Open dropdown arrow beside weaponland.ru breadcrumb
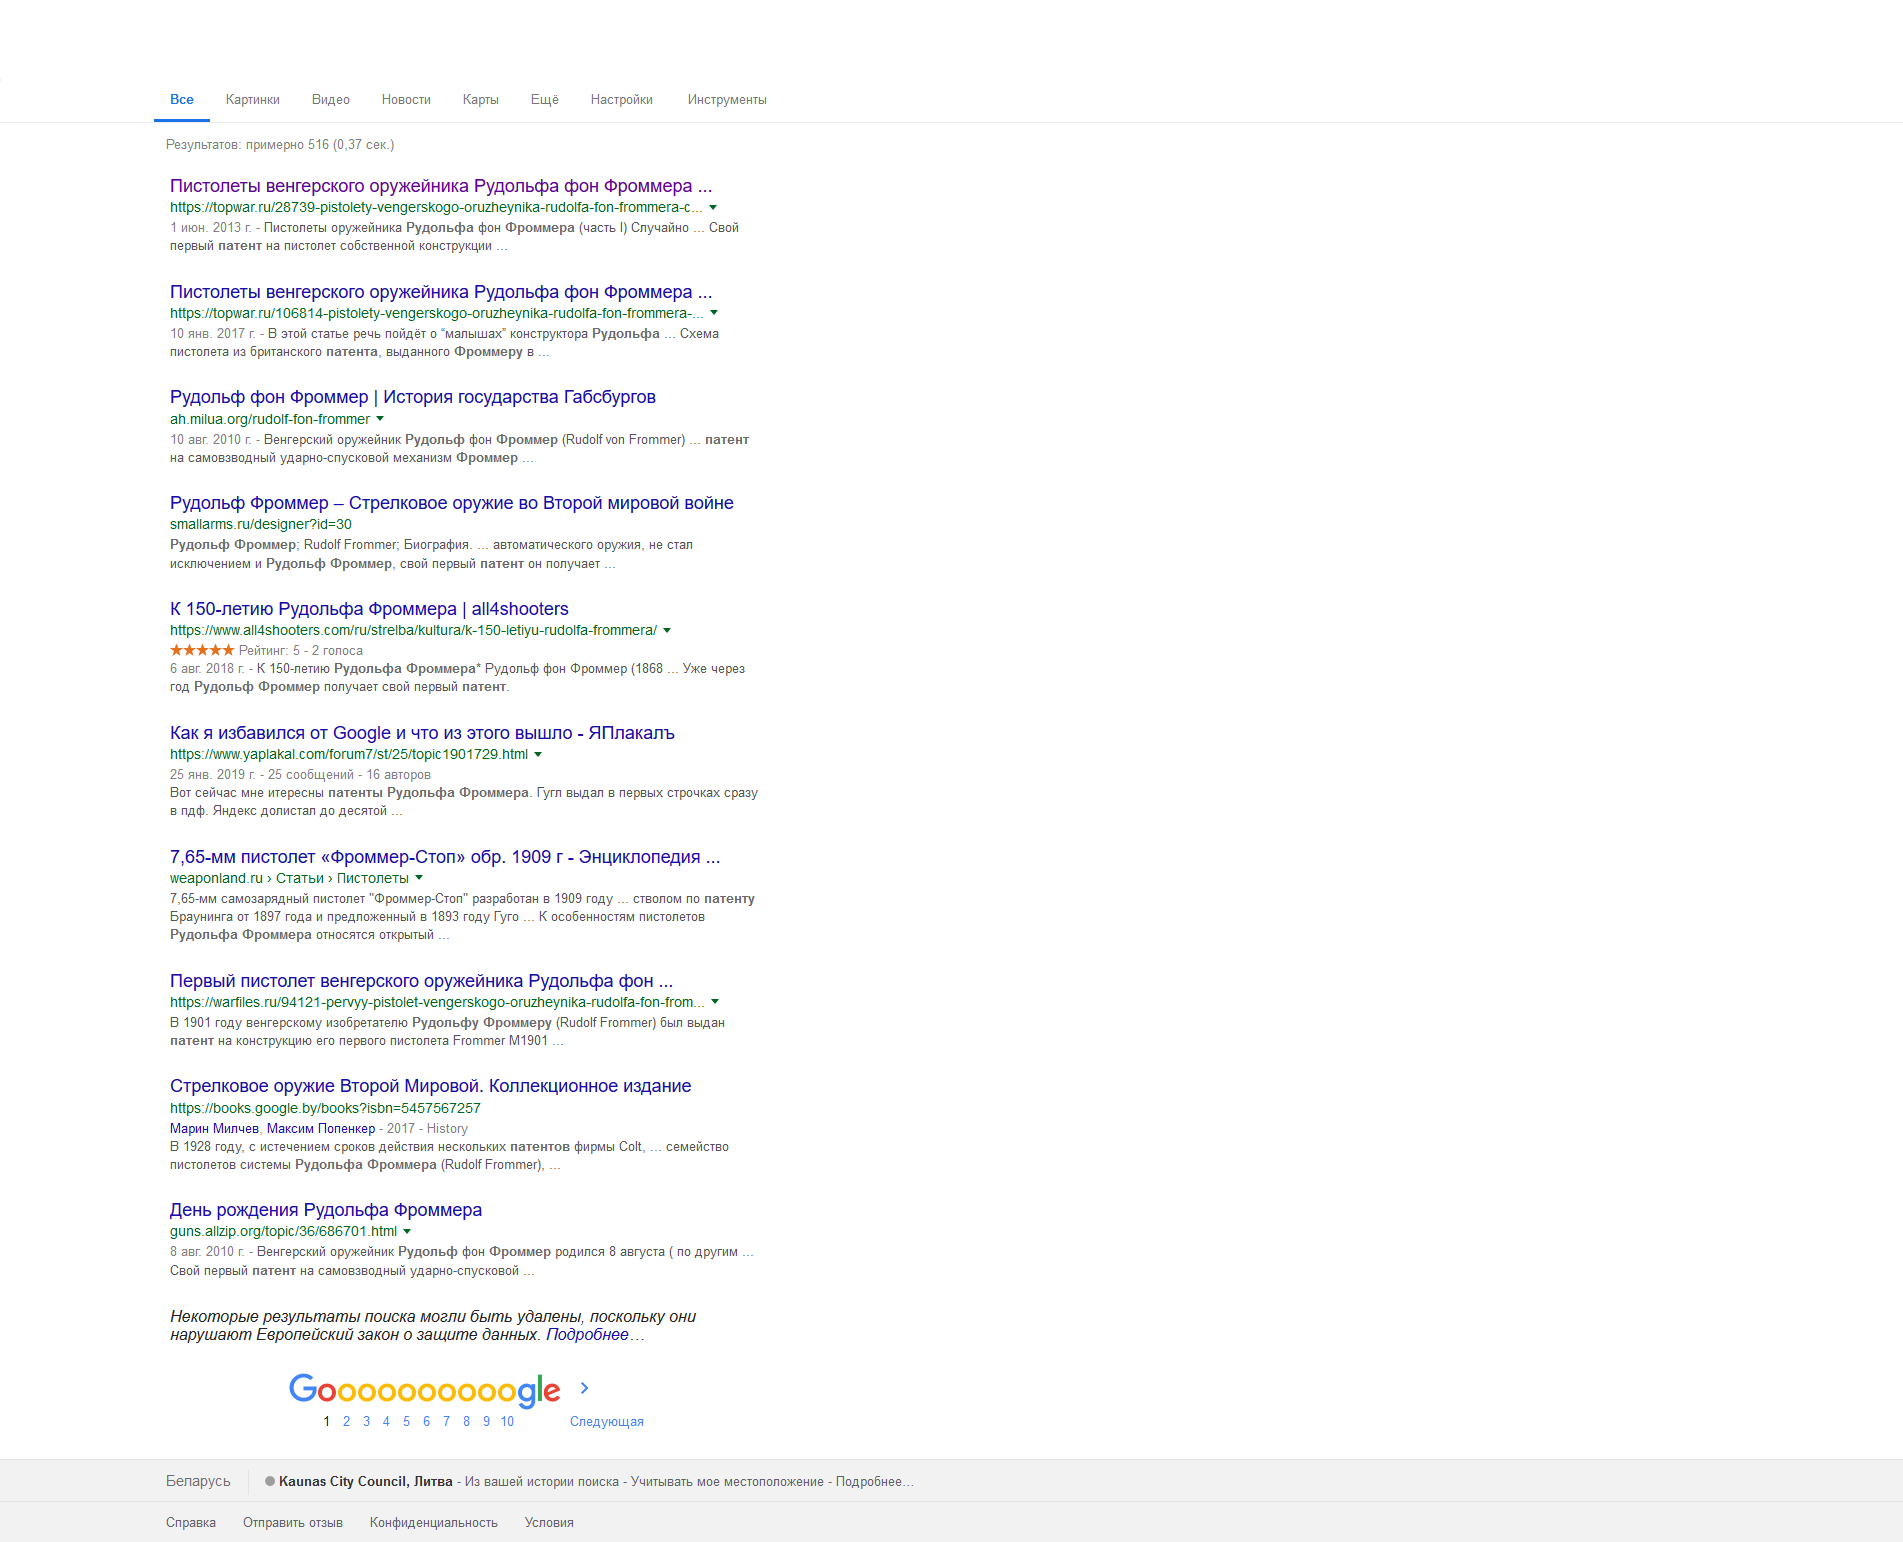Screen dimensions: 1903x1542 click(x=419, y=878)
